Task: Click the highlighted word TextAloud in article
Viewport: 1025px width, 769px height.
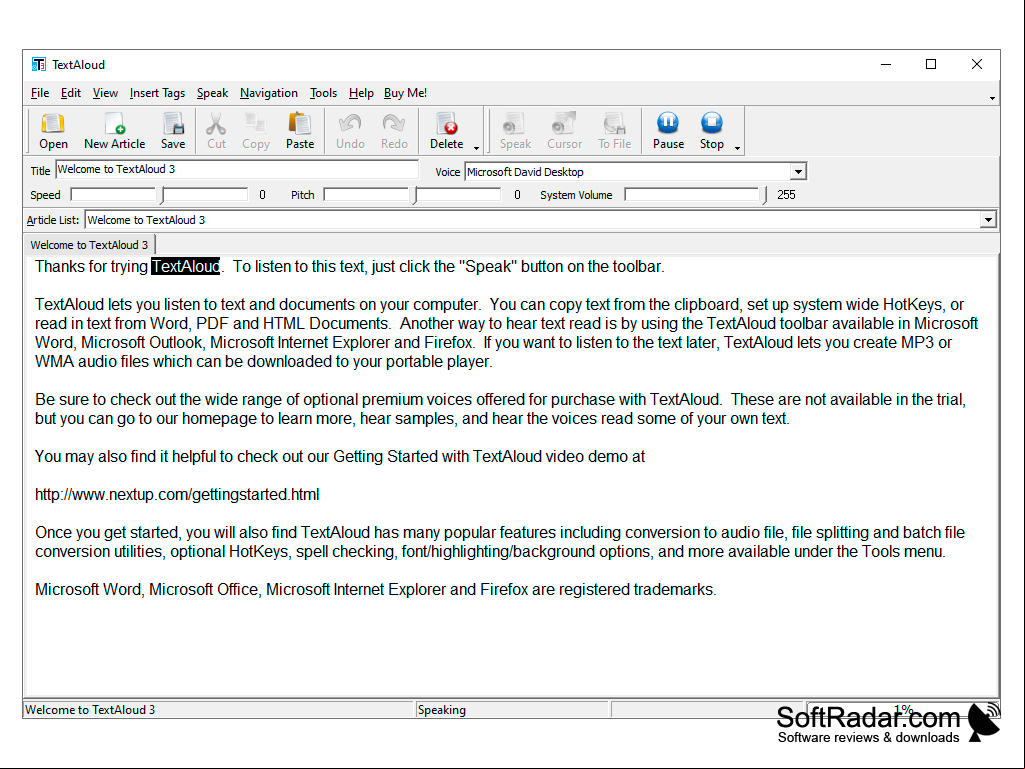Action: 186,266
